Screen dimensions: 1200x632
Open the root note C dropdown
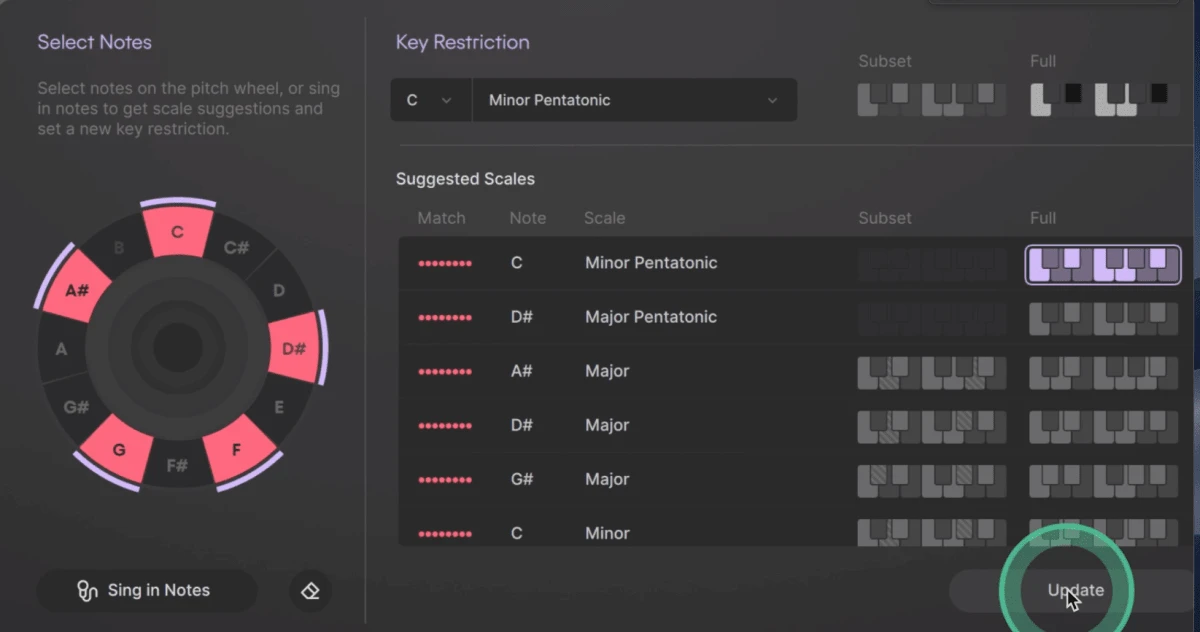pos(430,100)
